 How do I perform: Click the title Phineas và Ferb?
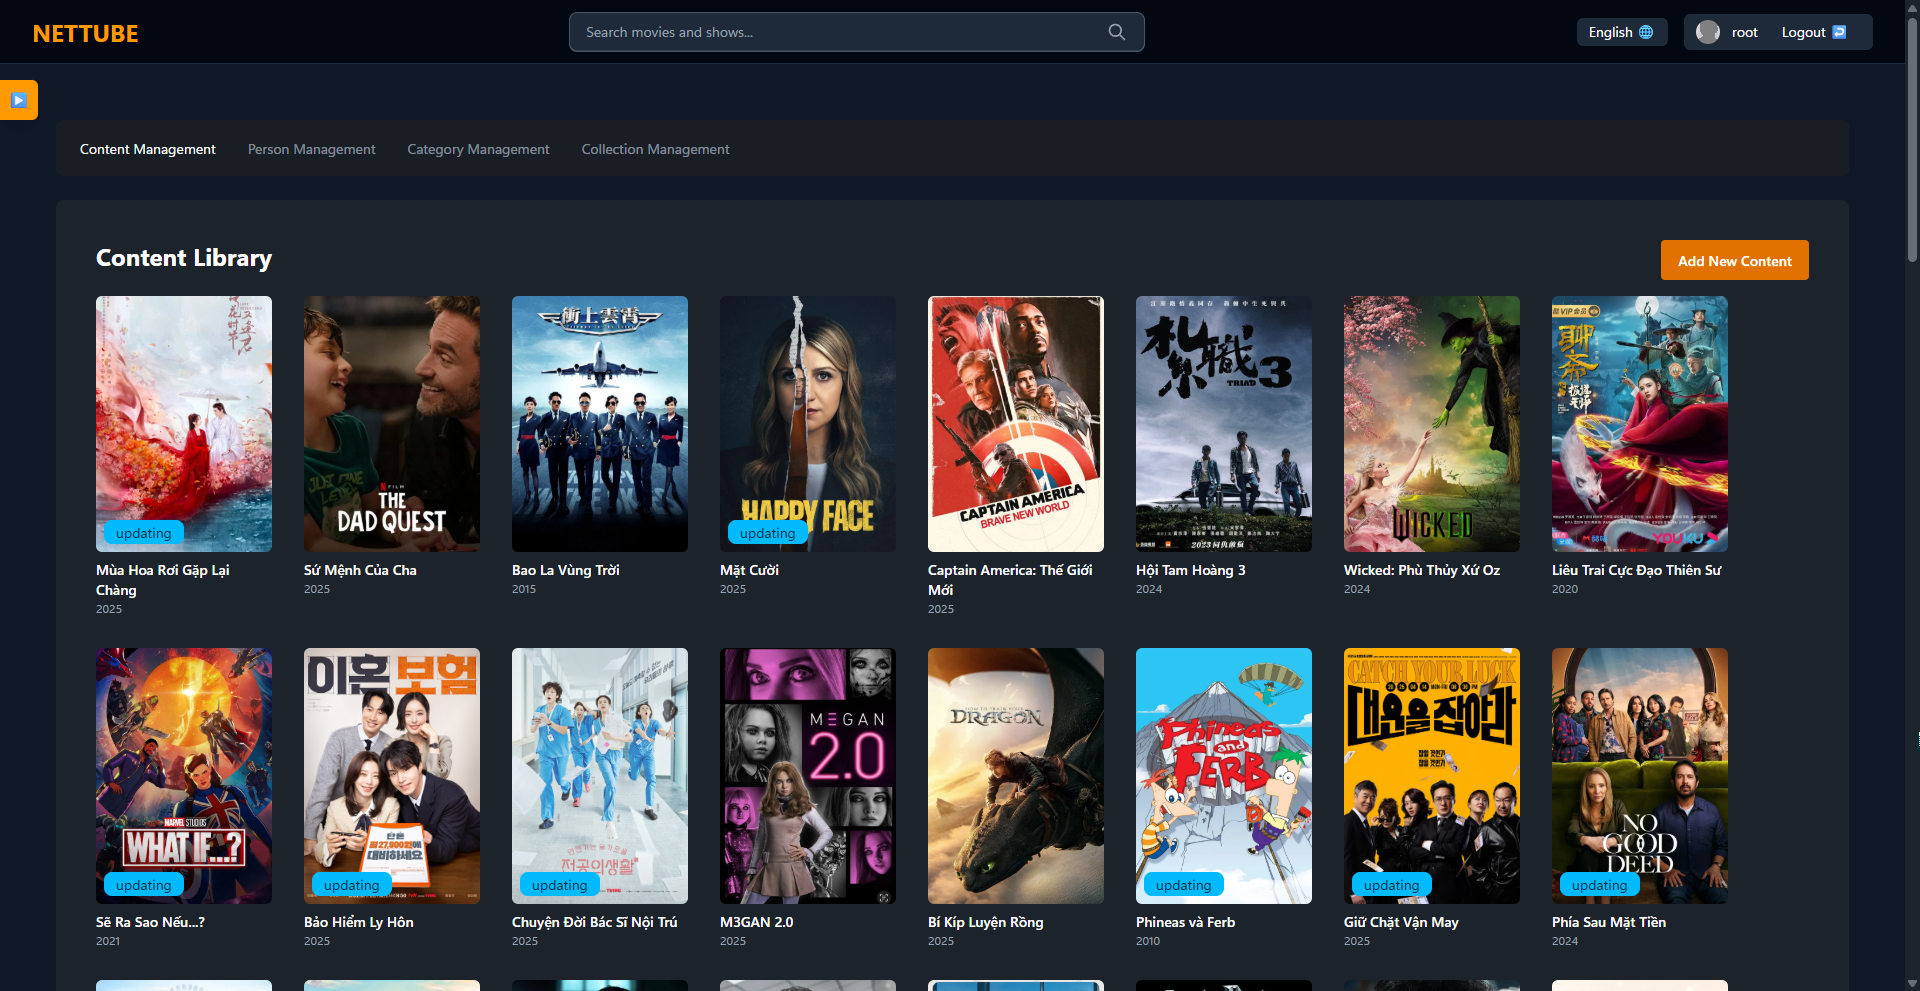pyautogui.click(x=1185, y=922)
